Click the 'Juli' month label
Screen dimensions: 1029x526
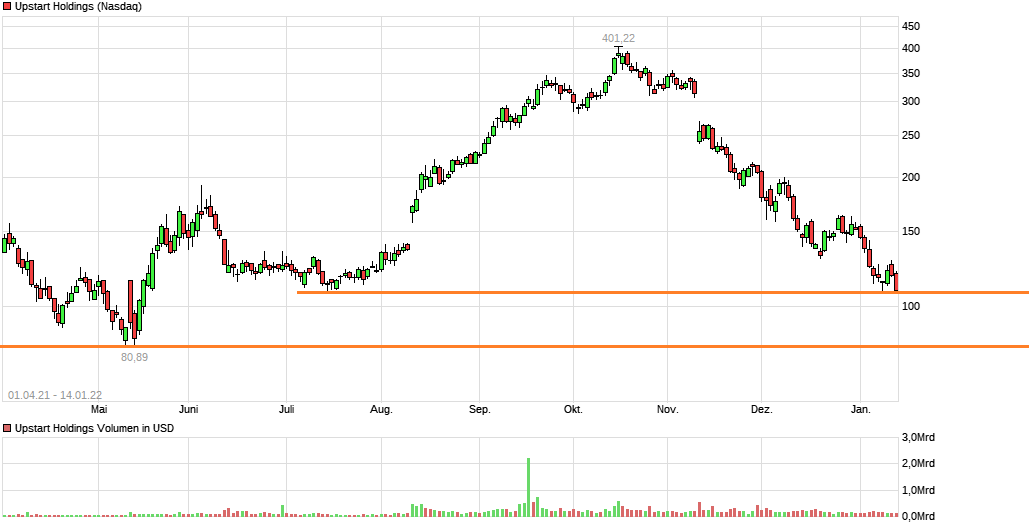[x=286, y=410]
